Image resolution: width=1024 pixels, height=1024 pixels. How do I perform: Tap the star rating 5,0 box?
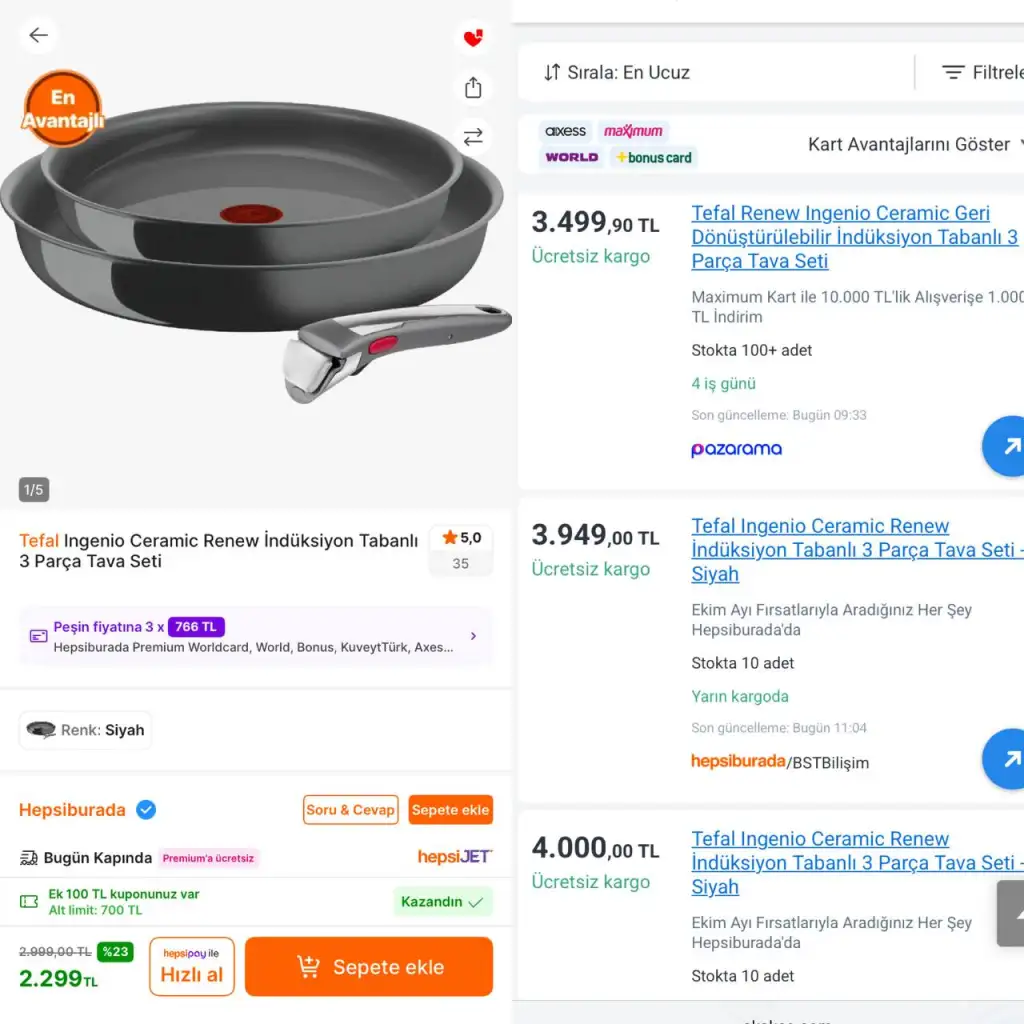pyautogui.click(x=461, y=550)
